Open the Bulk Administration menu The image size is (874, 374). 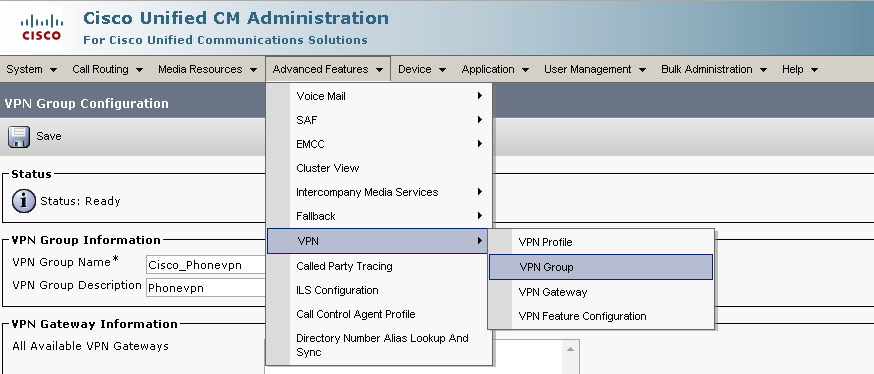tap(714, 70)
